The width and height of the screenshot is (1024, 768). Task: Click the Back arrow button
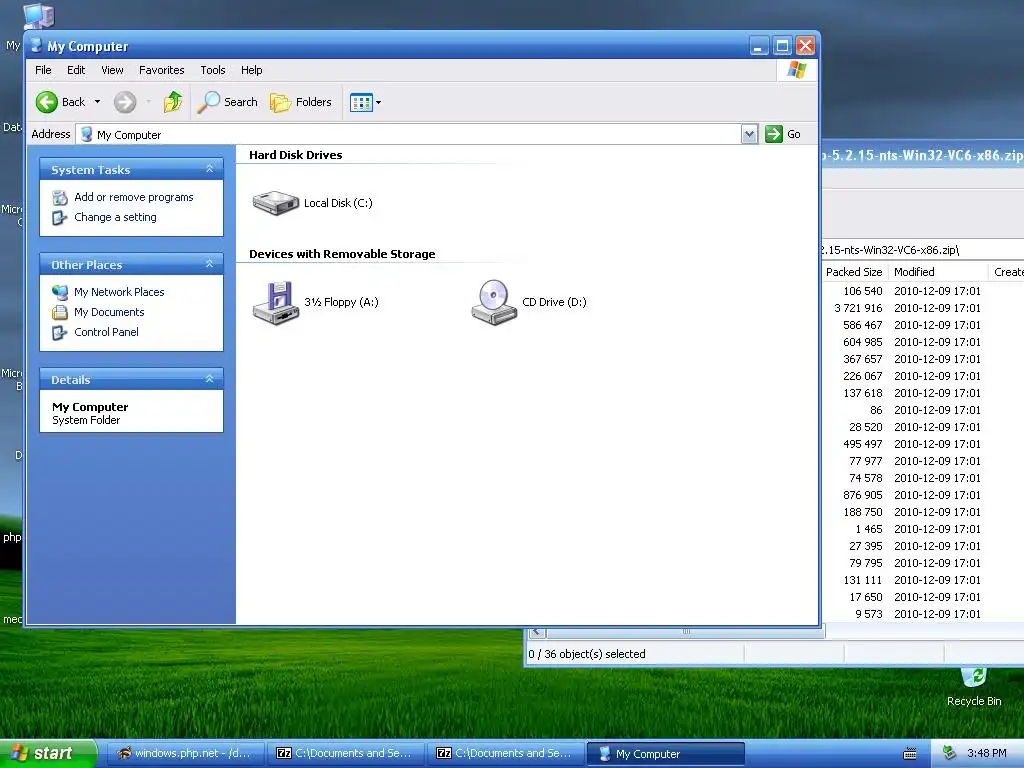point(47,102)
